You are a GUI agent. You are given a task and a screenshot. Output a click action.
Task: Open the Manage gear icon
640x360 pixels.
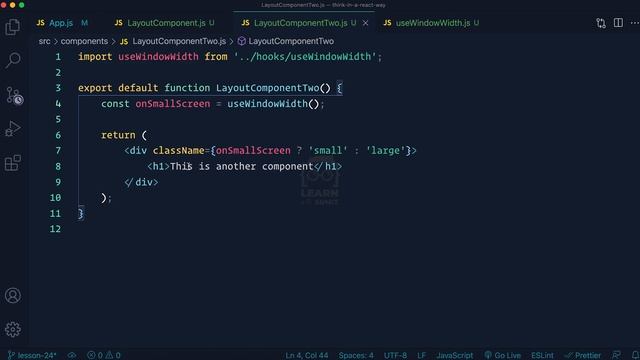click(x=13, y=329)
